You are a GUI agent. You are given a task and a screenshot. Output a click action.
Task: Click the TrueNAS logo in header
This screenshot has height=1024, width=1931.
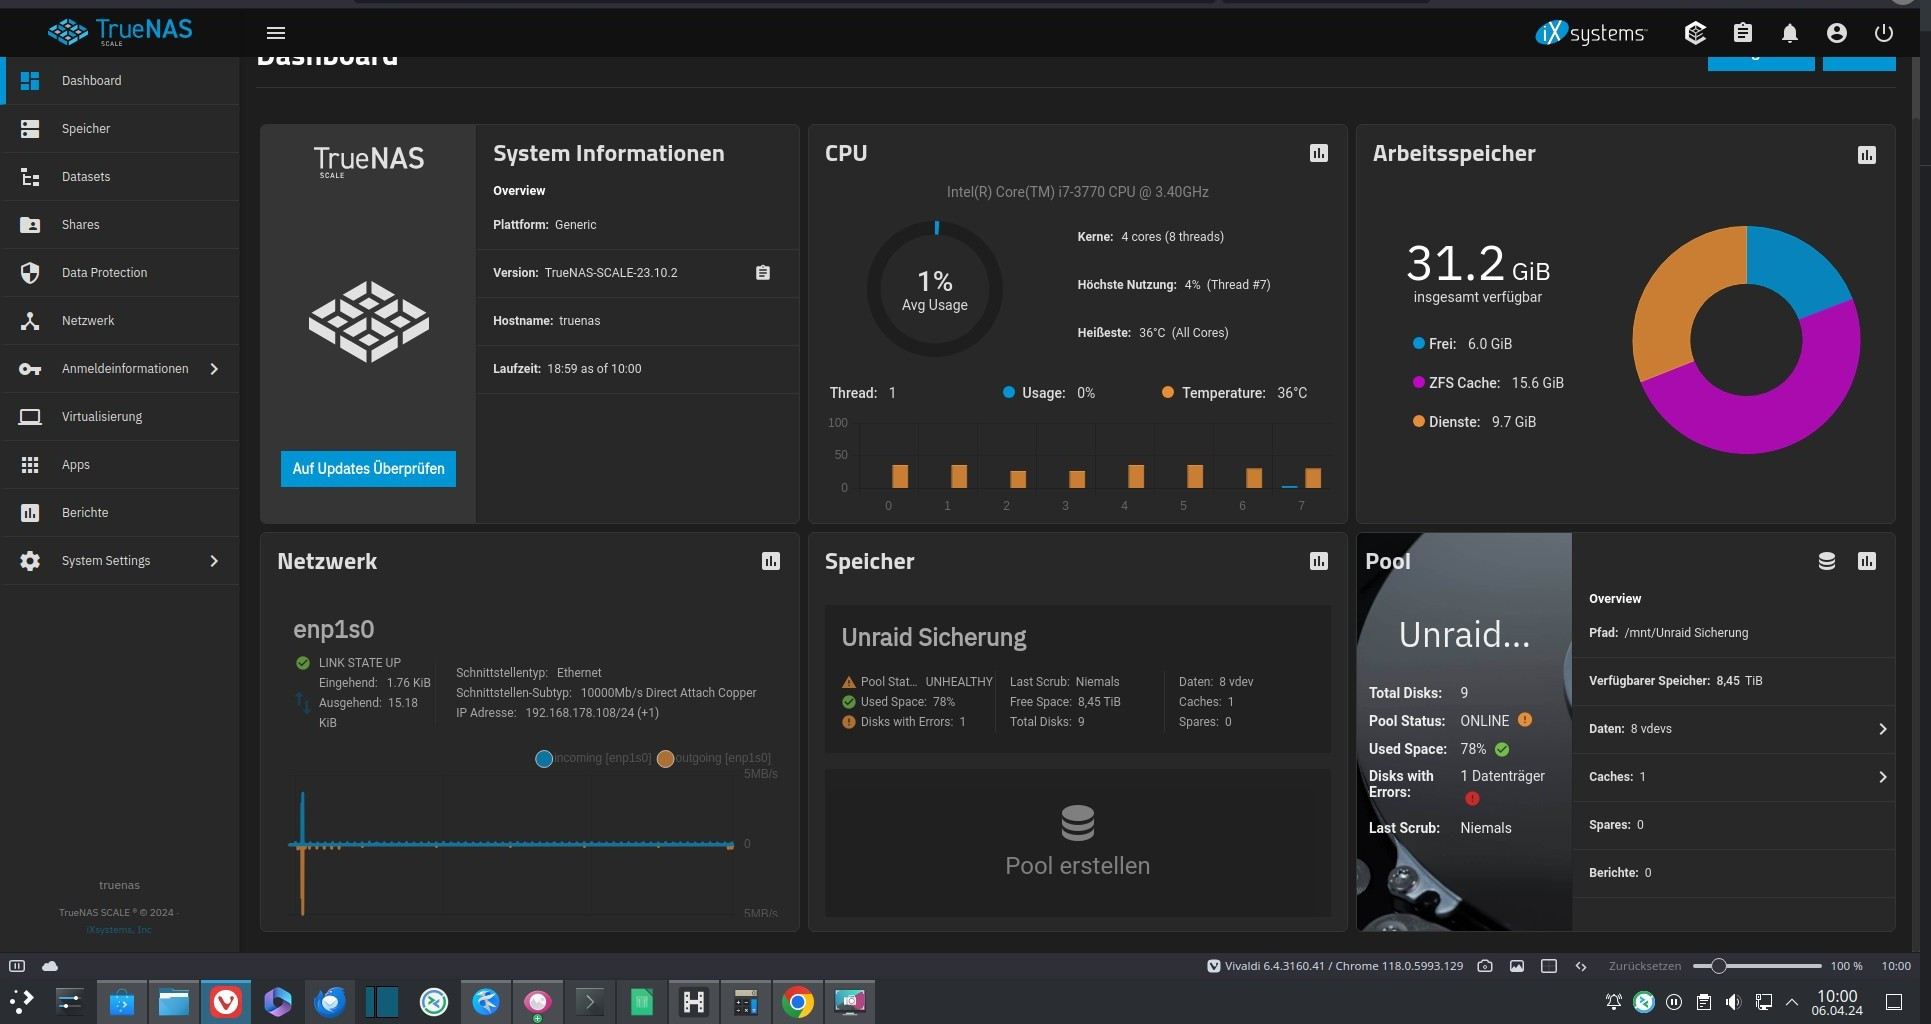[x=120, y=31]
